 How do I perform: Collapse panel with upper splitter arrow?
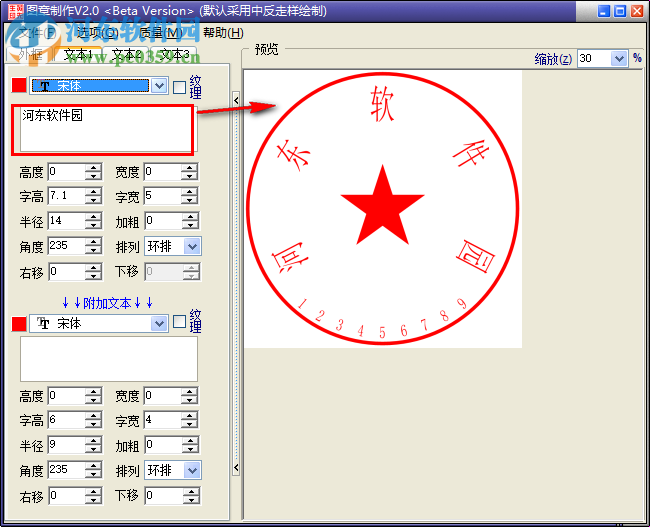click(x=236, y=100)
